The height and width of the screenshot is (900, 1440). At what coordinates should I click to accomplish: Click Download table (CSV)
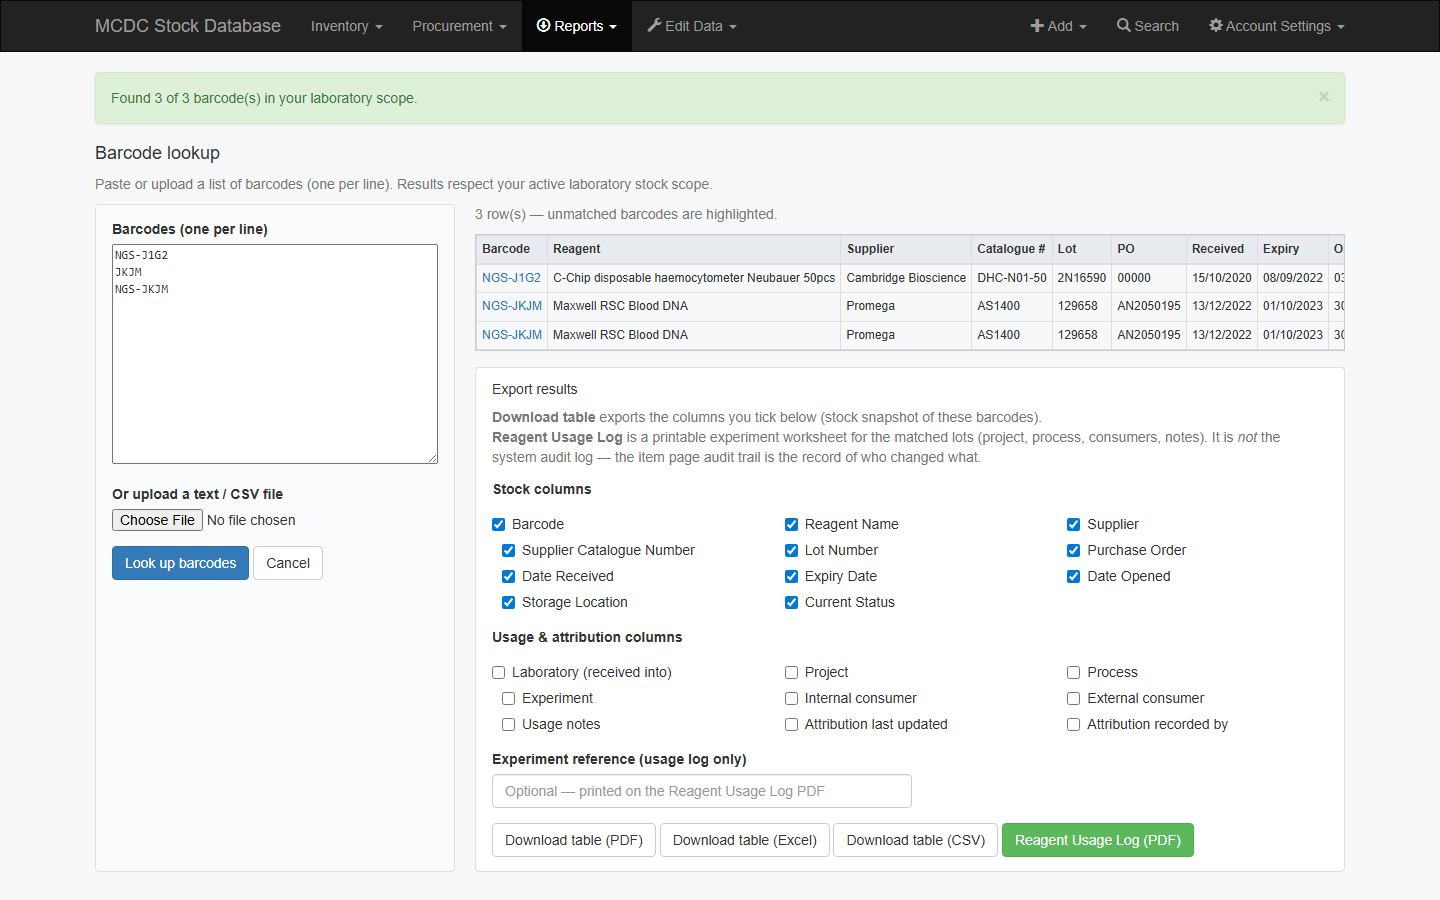pyautogui.click(x=916, y=840)
